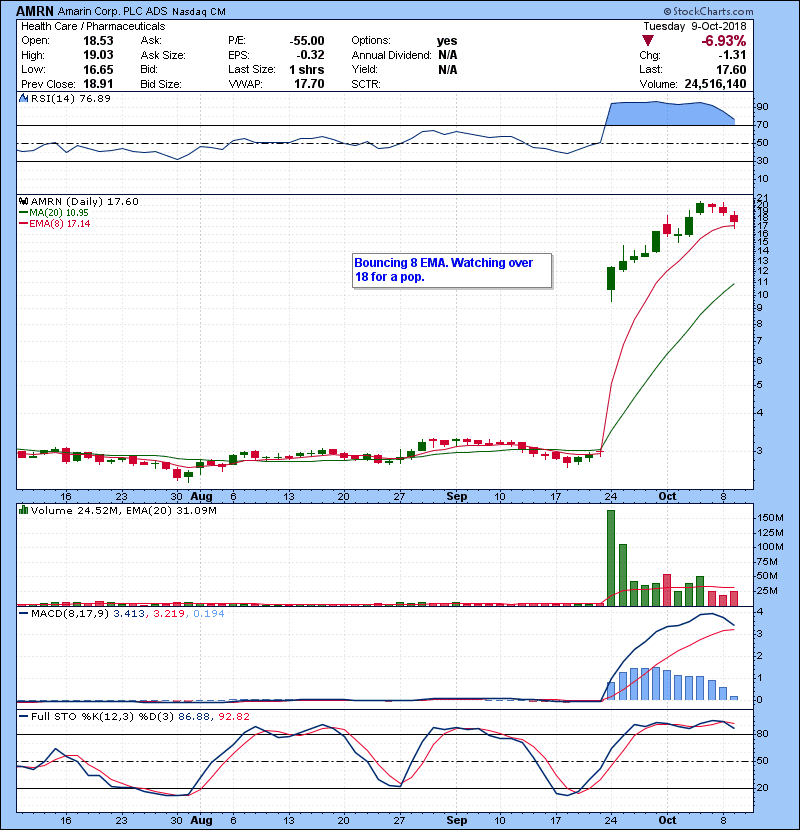Screen dimensions: 800x830
Task: Click the N/A value beside Yield
Action: pos(447,69)
